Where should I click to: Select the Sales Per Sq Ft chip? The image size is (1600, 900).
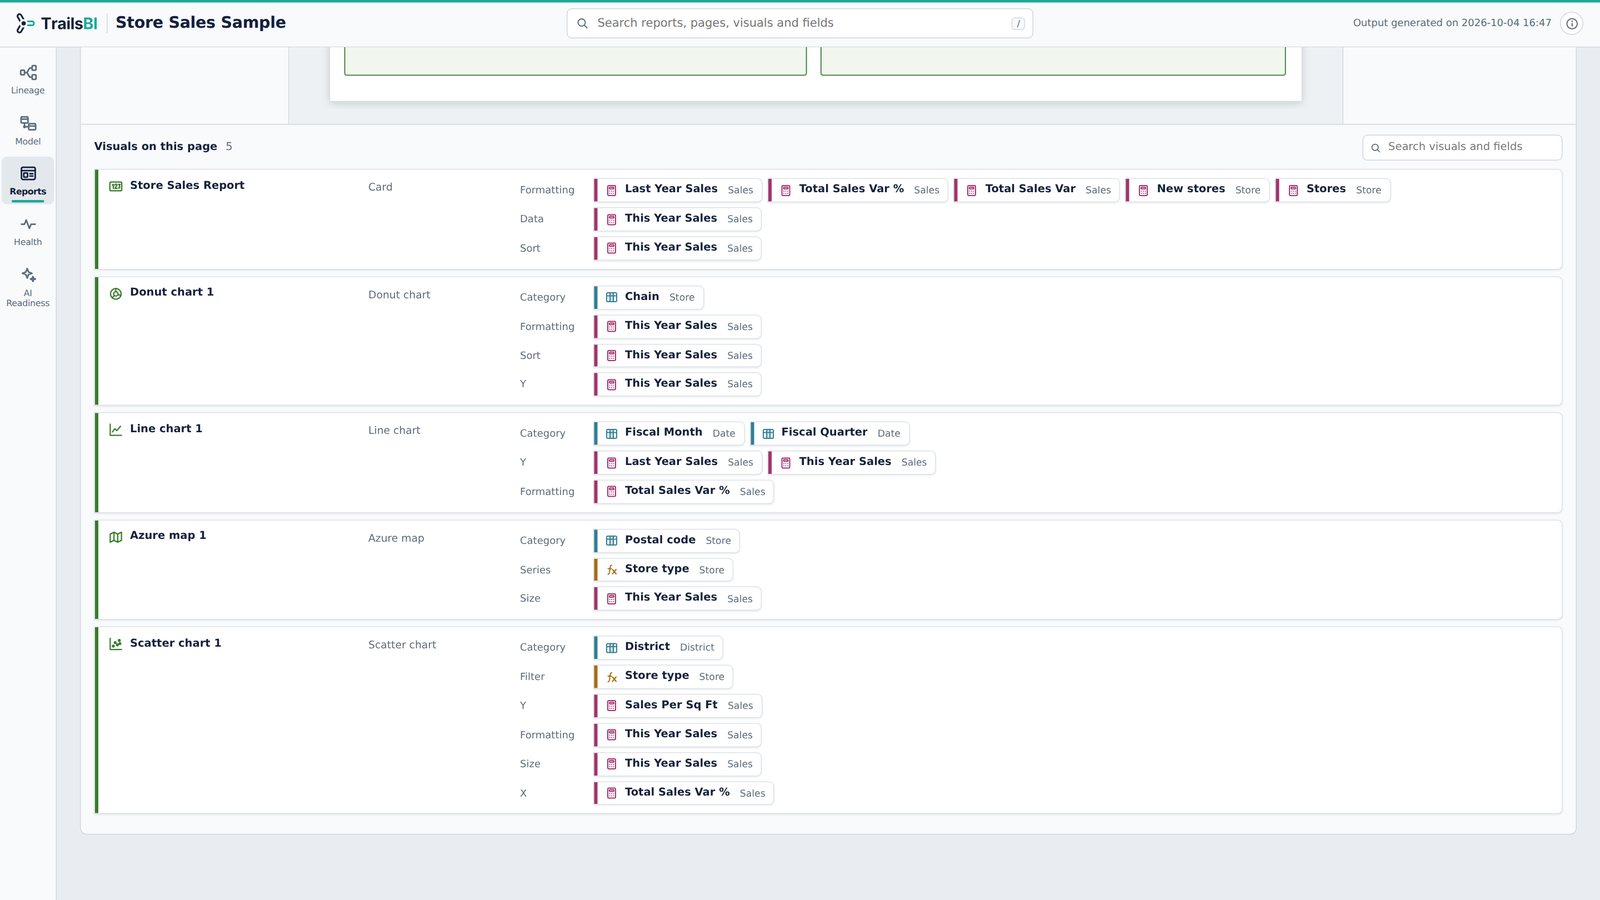[x=678, y=706]
